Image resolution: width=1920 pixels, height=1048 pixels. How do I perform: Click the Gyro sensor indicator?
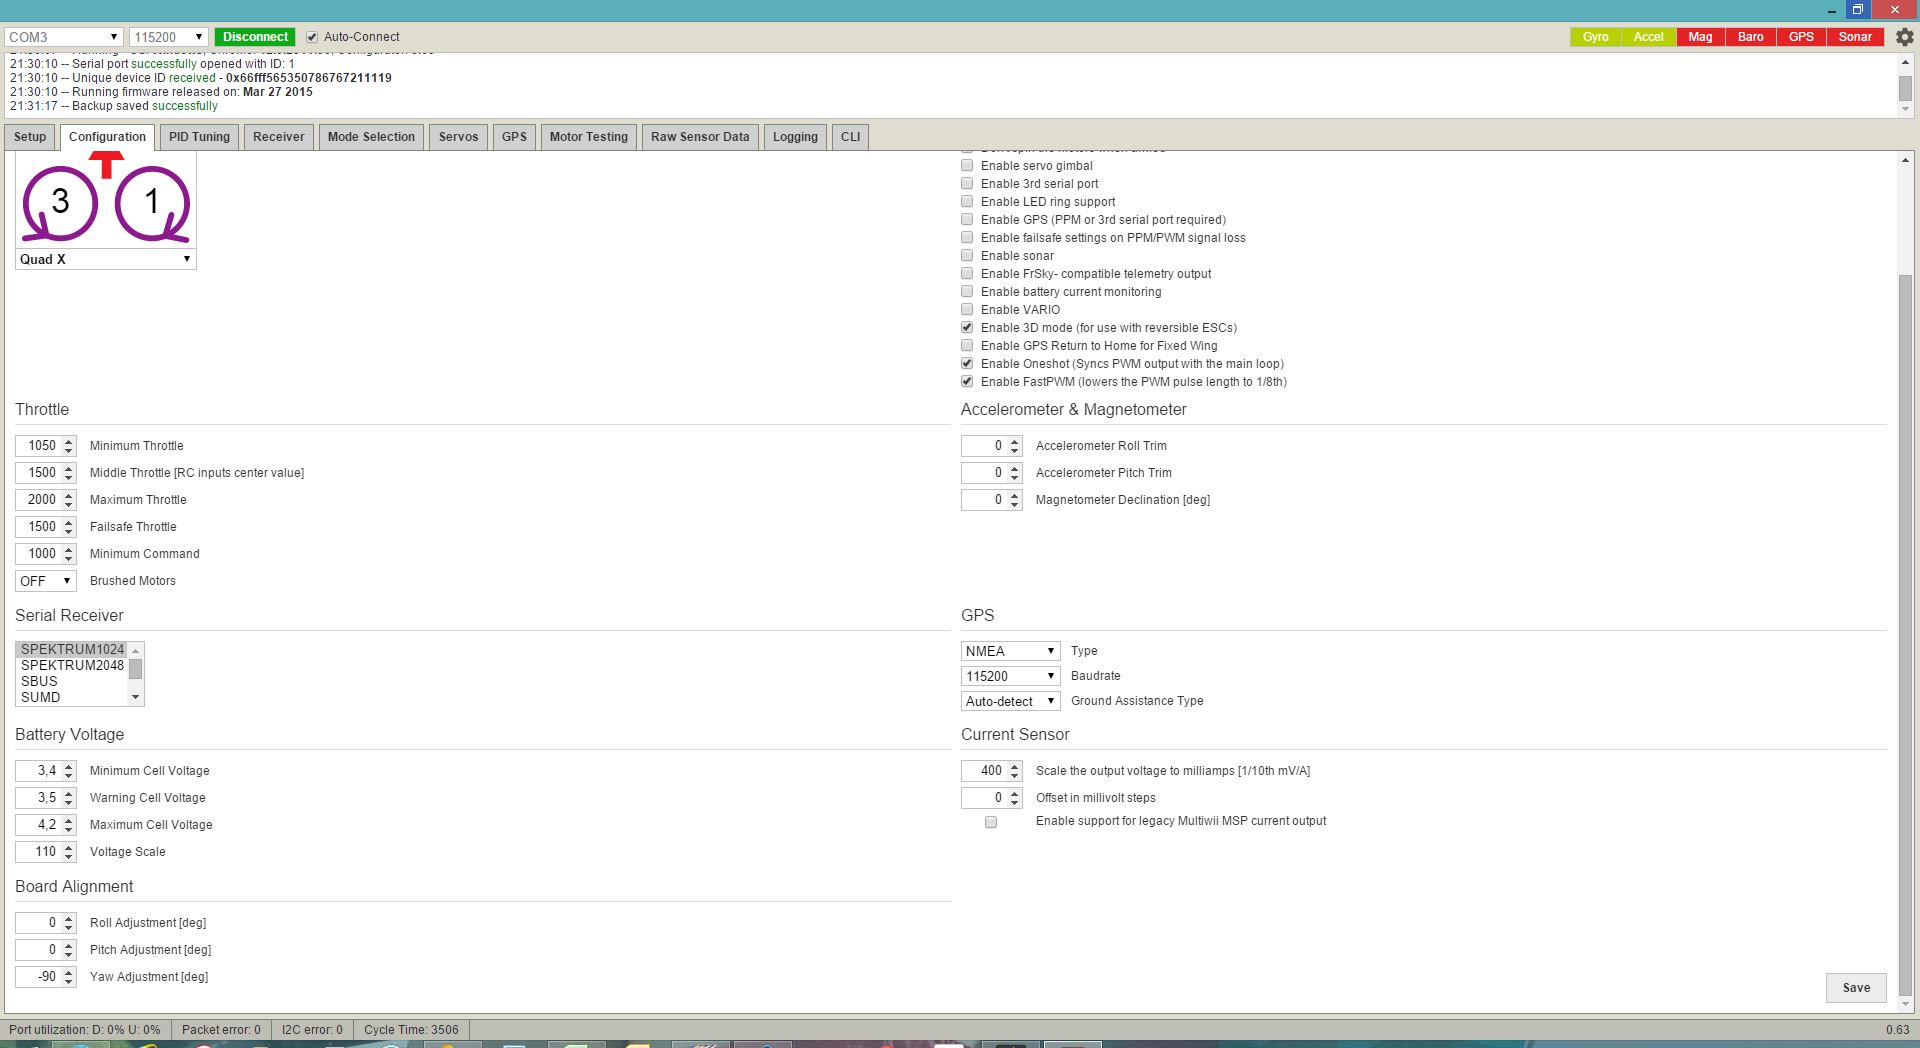1595,37
